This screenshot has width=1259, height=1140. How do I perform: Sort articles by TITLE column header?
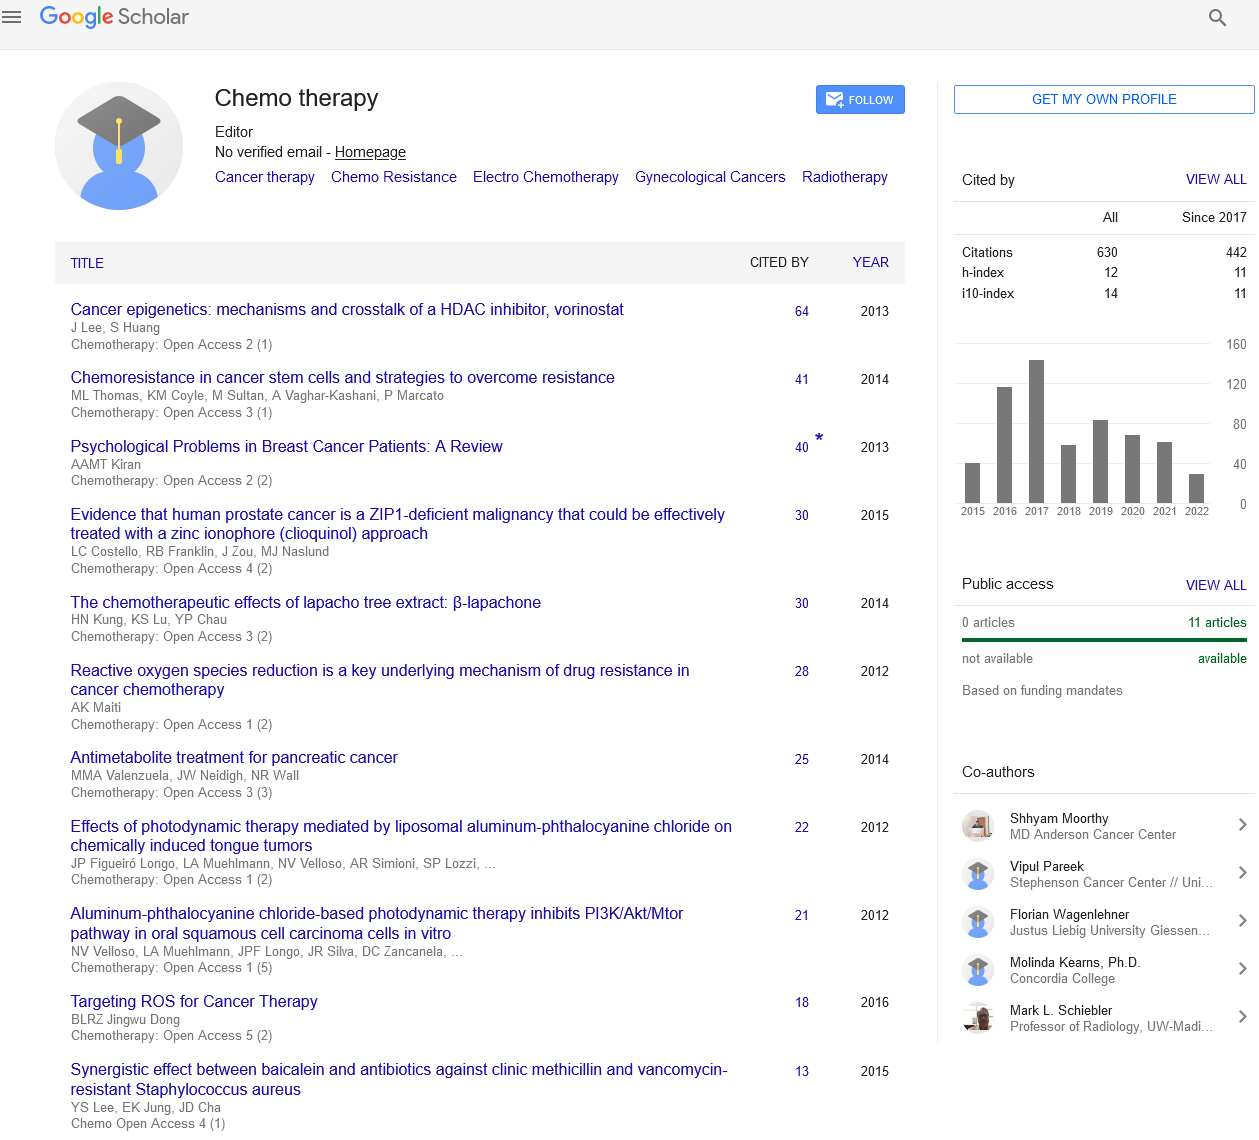point(87,263)
